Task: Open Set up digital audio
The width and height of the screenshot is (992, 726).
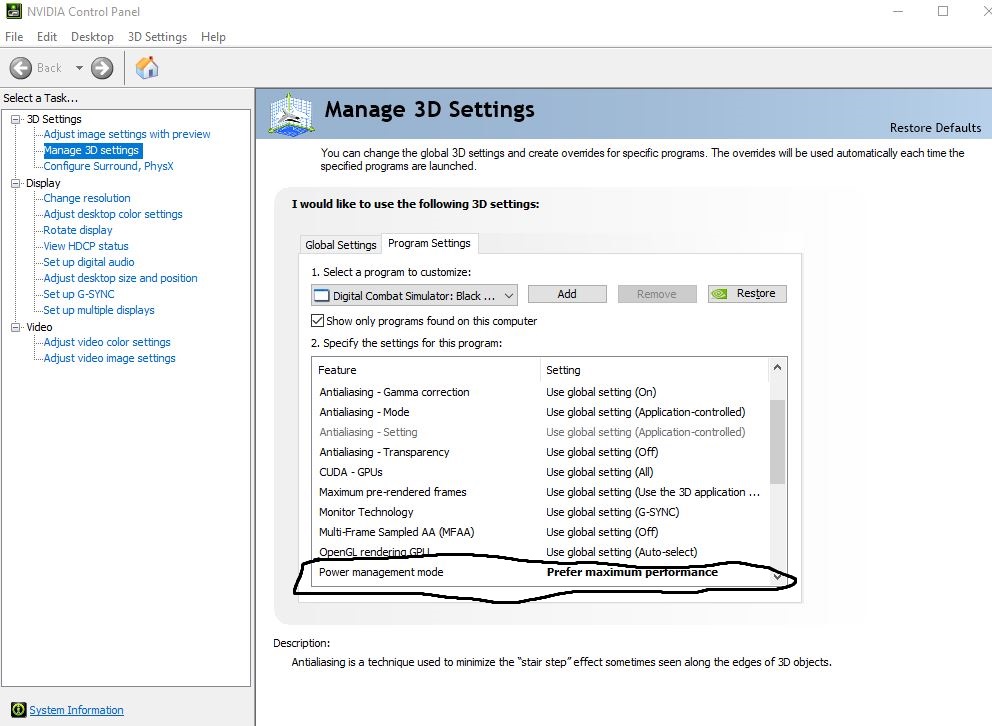Action: [89, 262]
